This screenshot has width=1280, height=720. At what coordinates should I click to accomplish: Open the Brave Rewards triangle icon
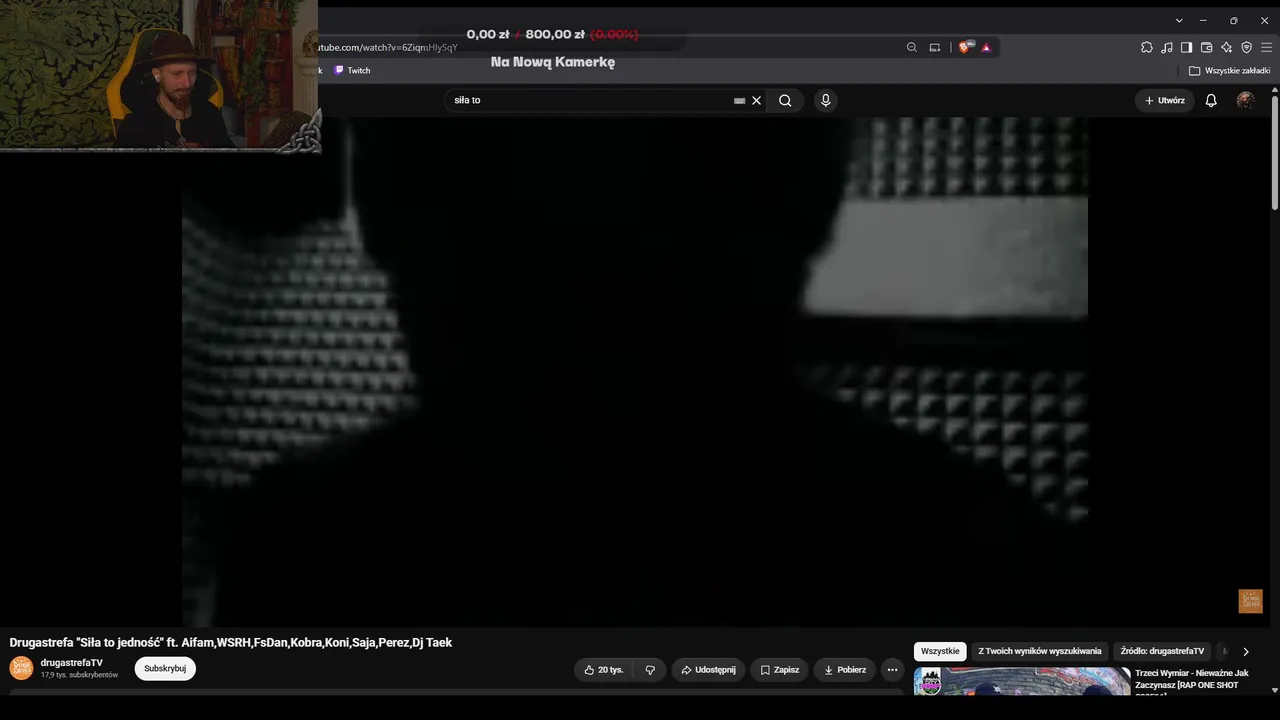click(986, 47)
